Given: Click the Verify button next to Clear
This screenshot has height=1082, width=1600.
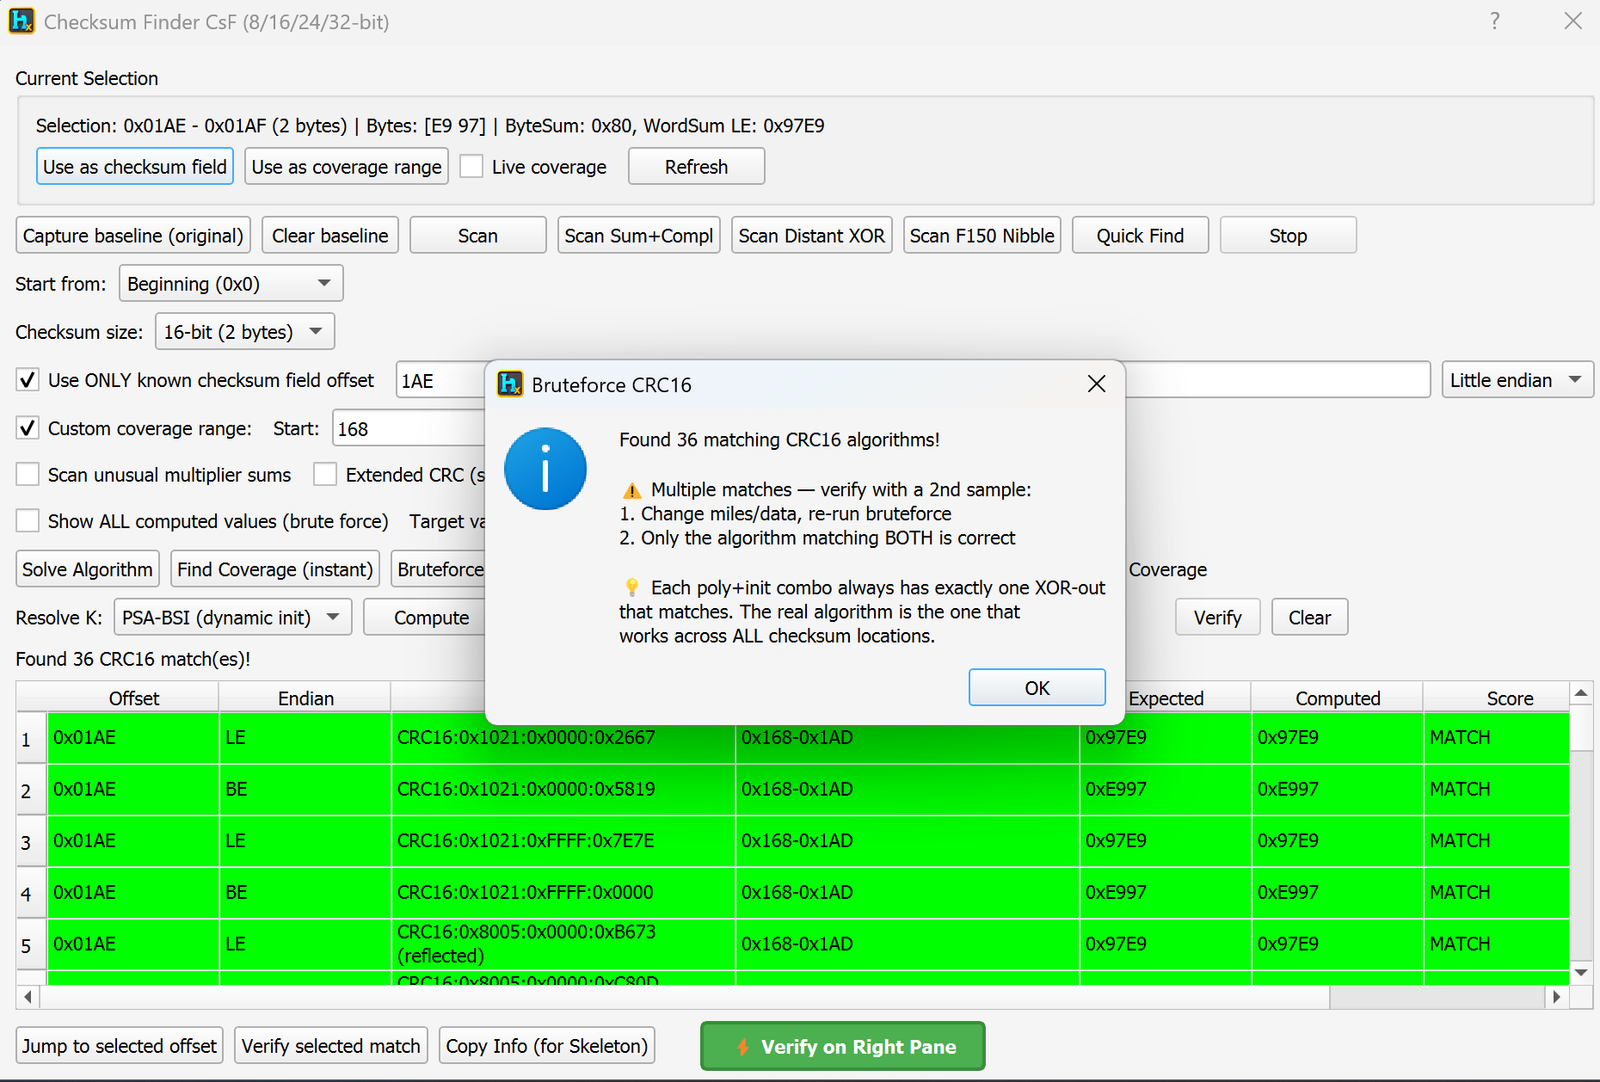Looking at the screenshot, I should tap(1217, 618).
